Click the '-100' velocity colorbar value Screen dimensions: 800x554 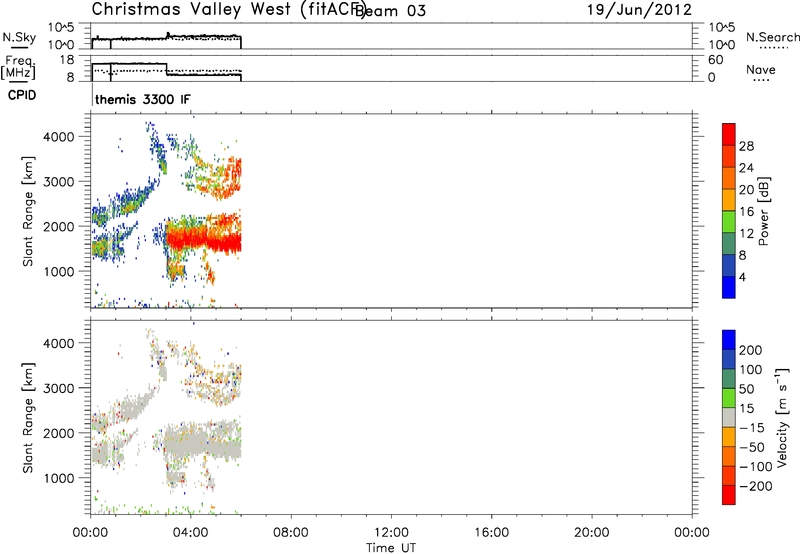coord(756,467)
